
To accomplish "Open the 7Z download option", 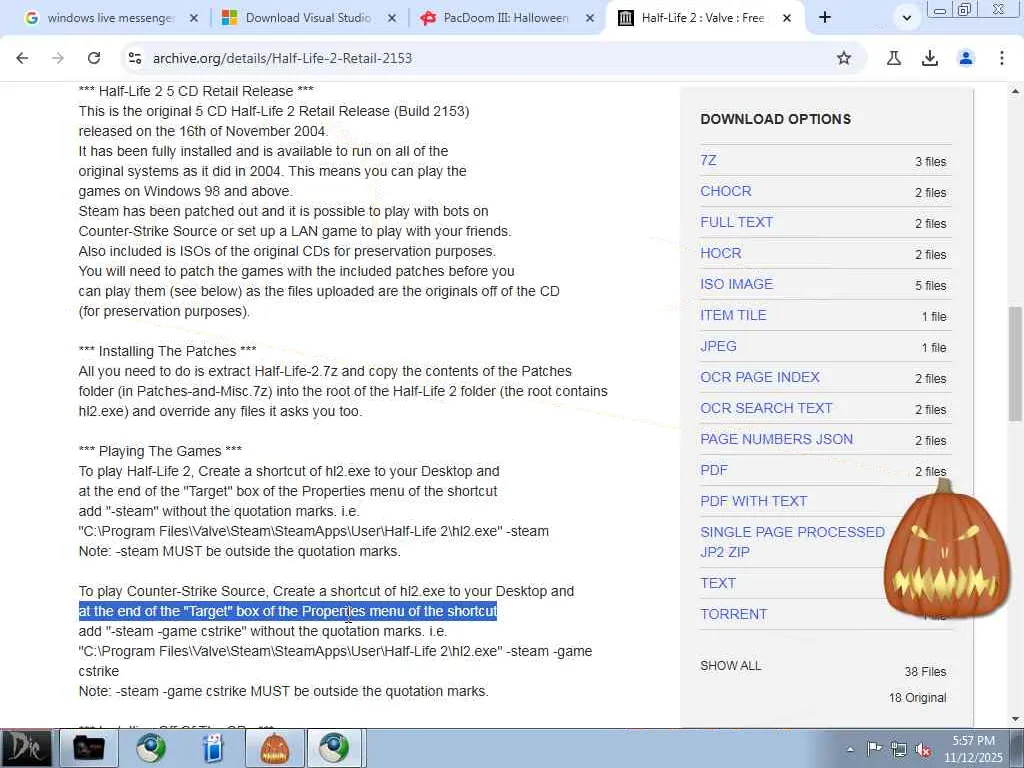I will point(708,160).
